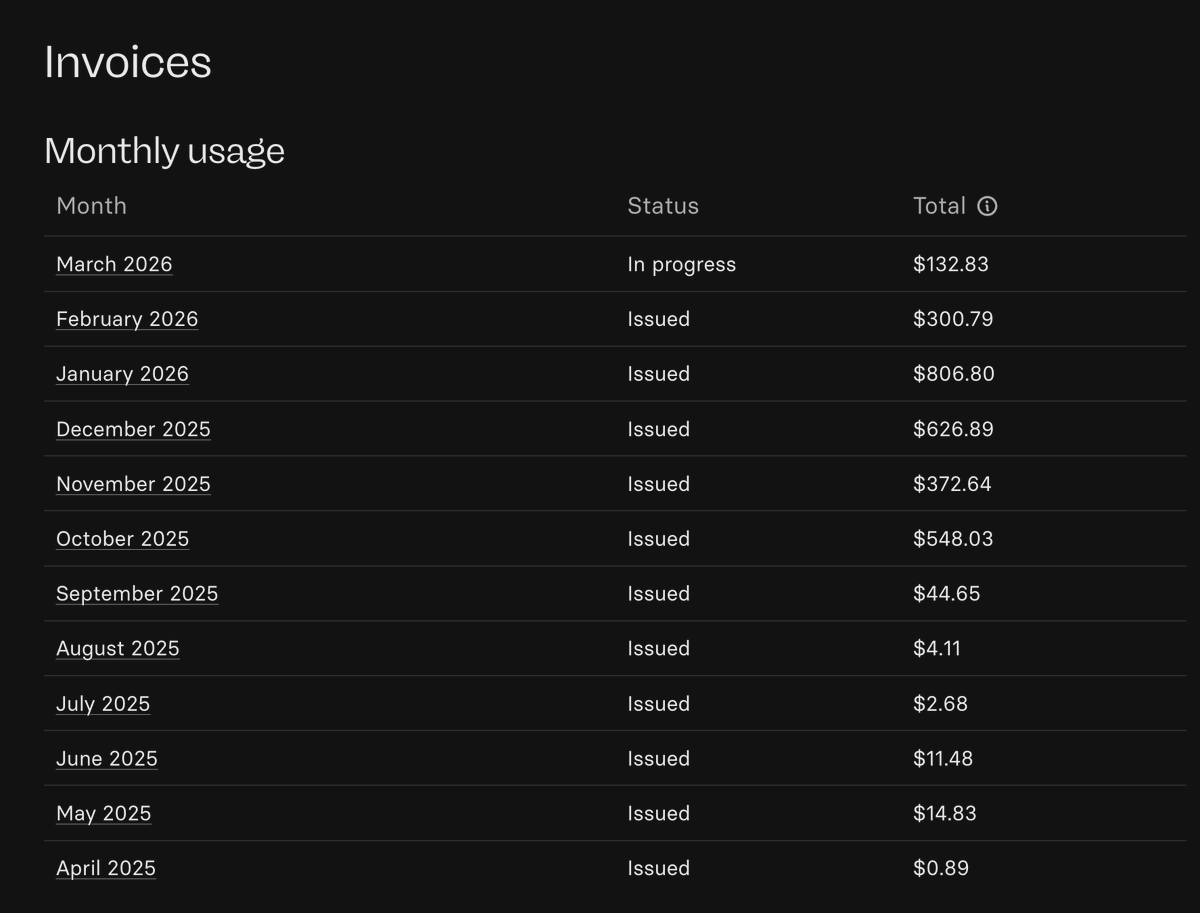Select Issued status in October 2025 row
The width and height of the screenshot is (1200, 913).
pyautogui.click(x=659, y=539)
